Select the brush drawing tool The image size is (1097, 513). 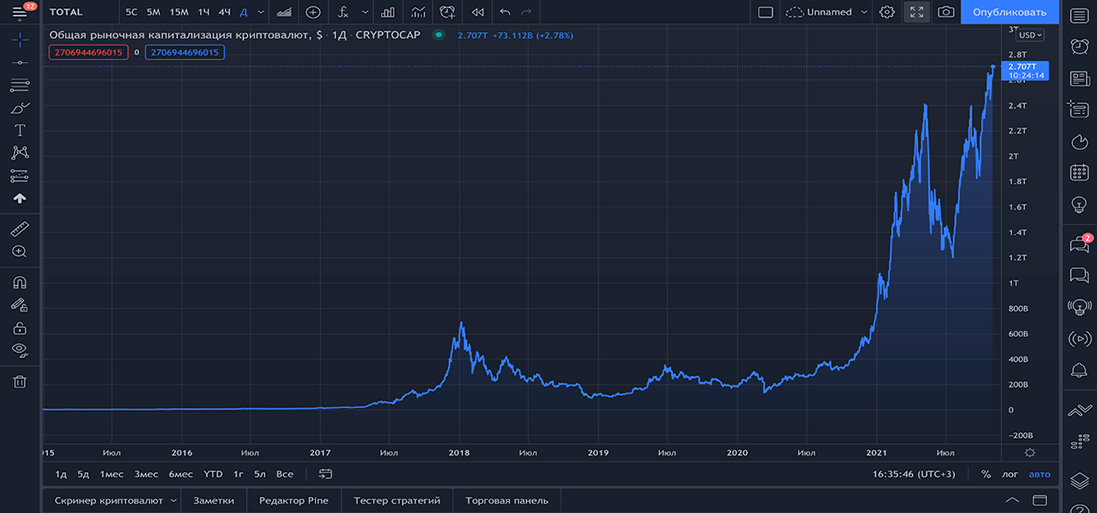tap(20, 108)
